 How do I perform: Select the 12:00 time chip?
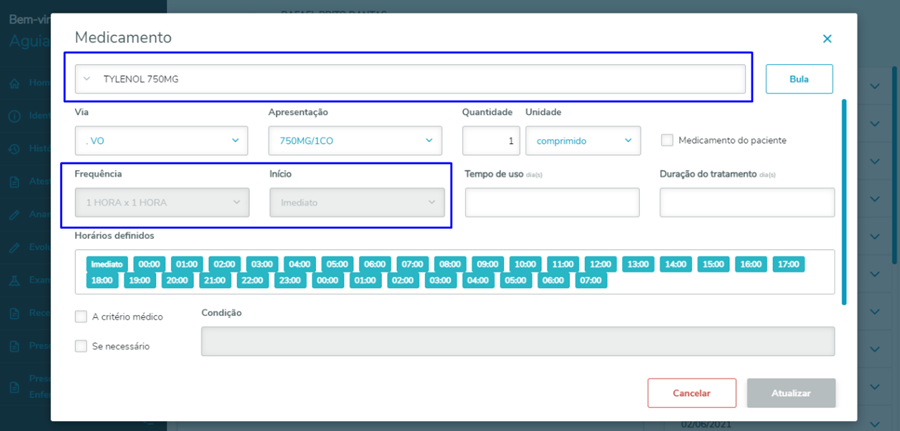coord(601,265)
